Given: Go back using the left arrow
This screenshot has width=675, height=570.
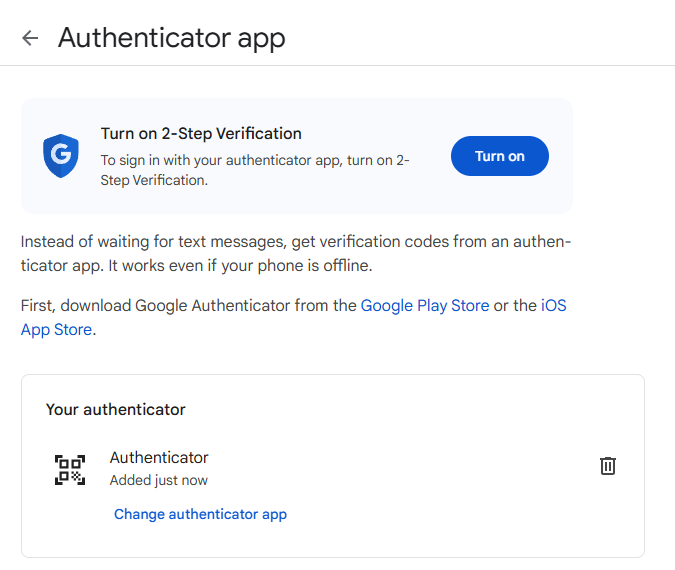Looking at the screenshot, I should (30, 38).
